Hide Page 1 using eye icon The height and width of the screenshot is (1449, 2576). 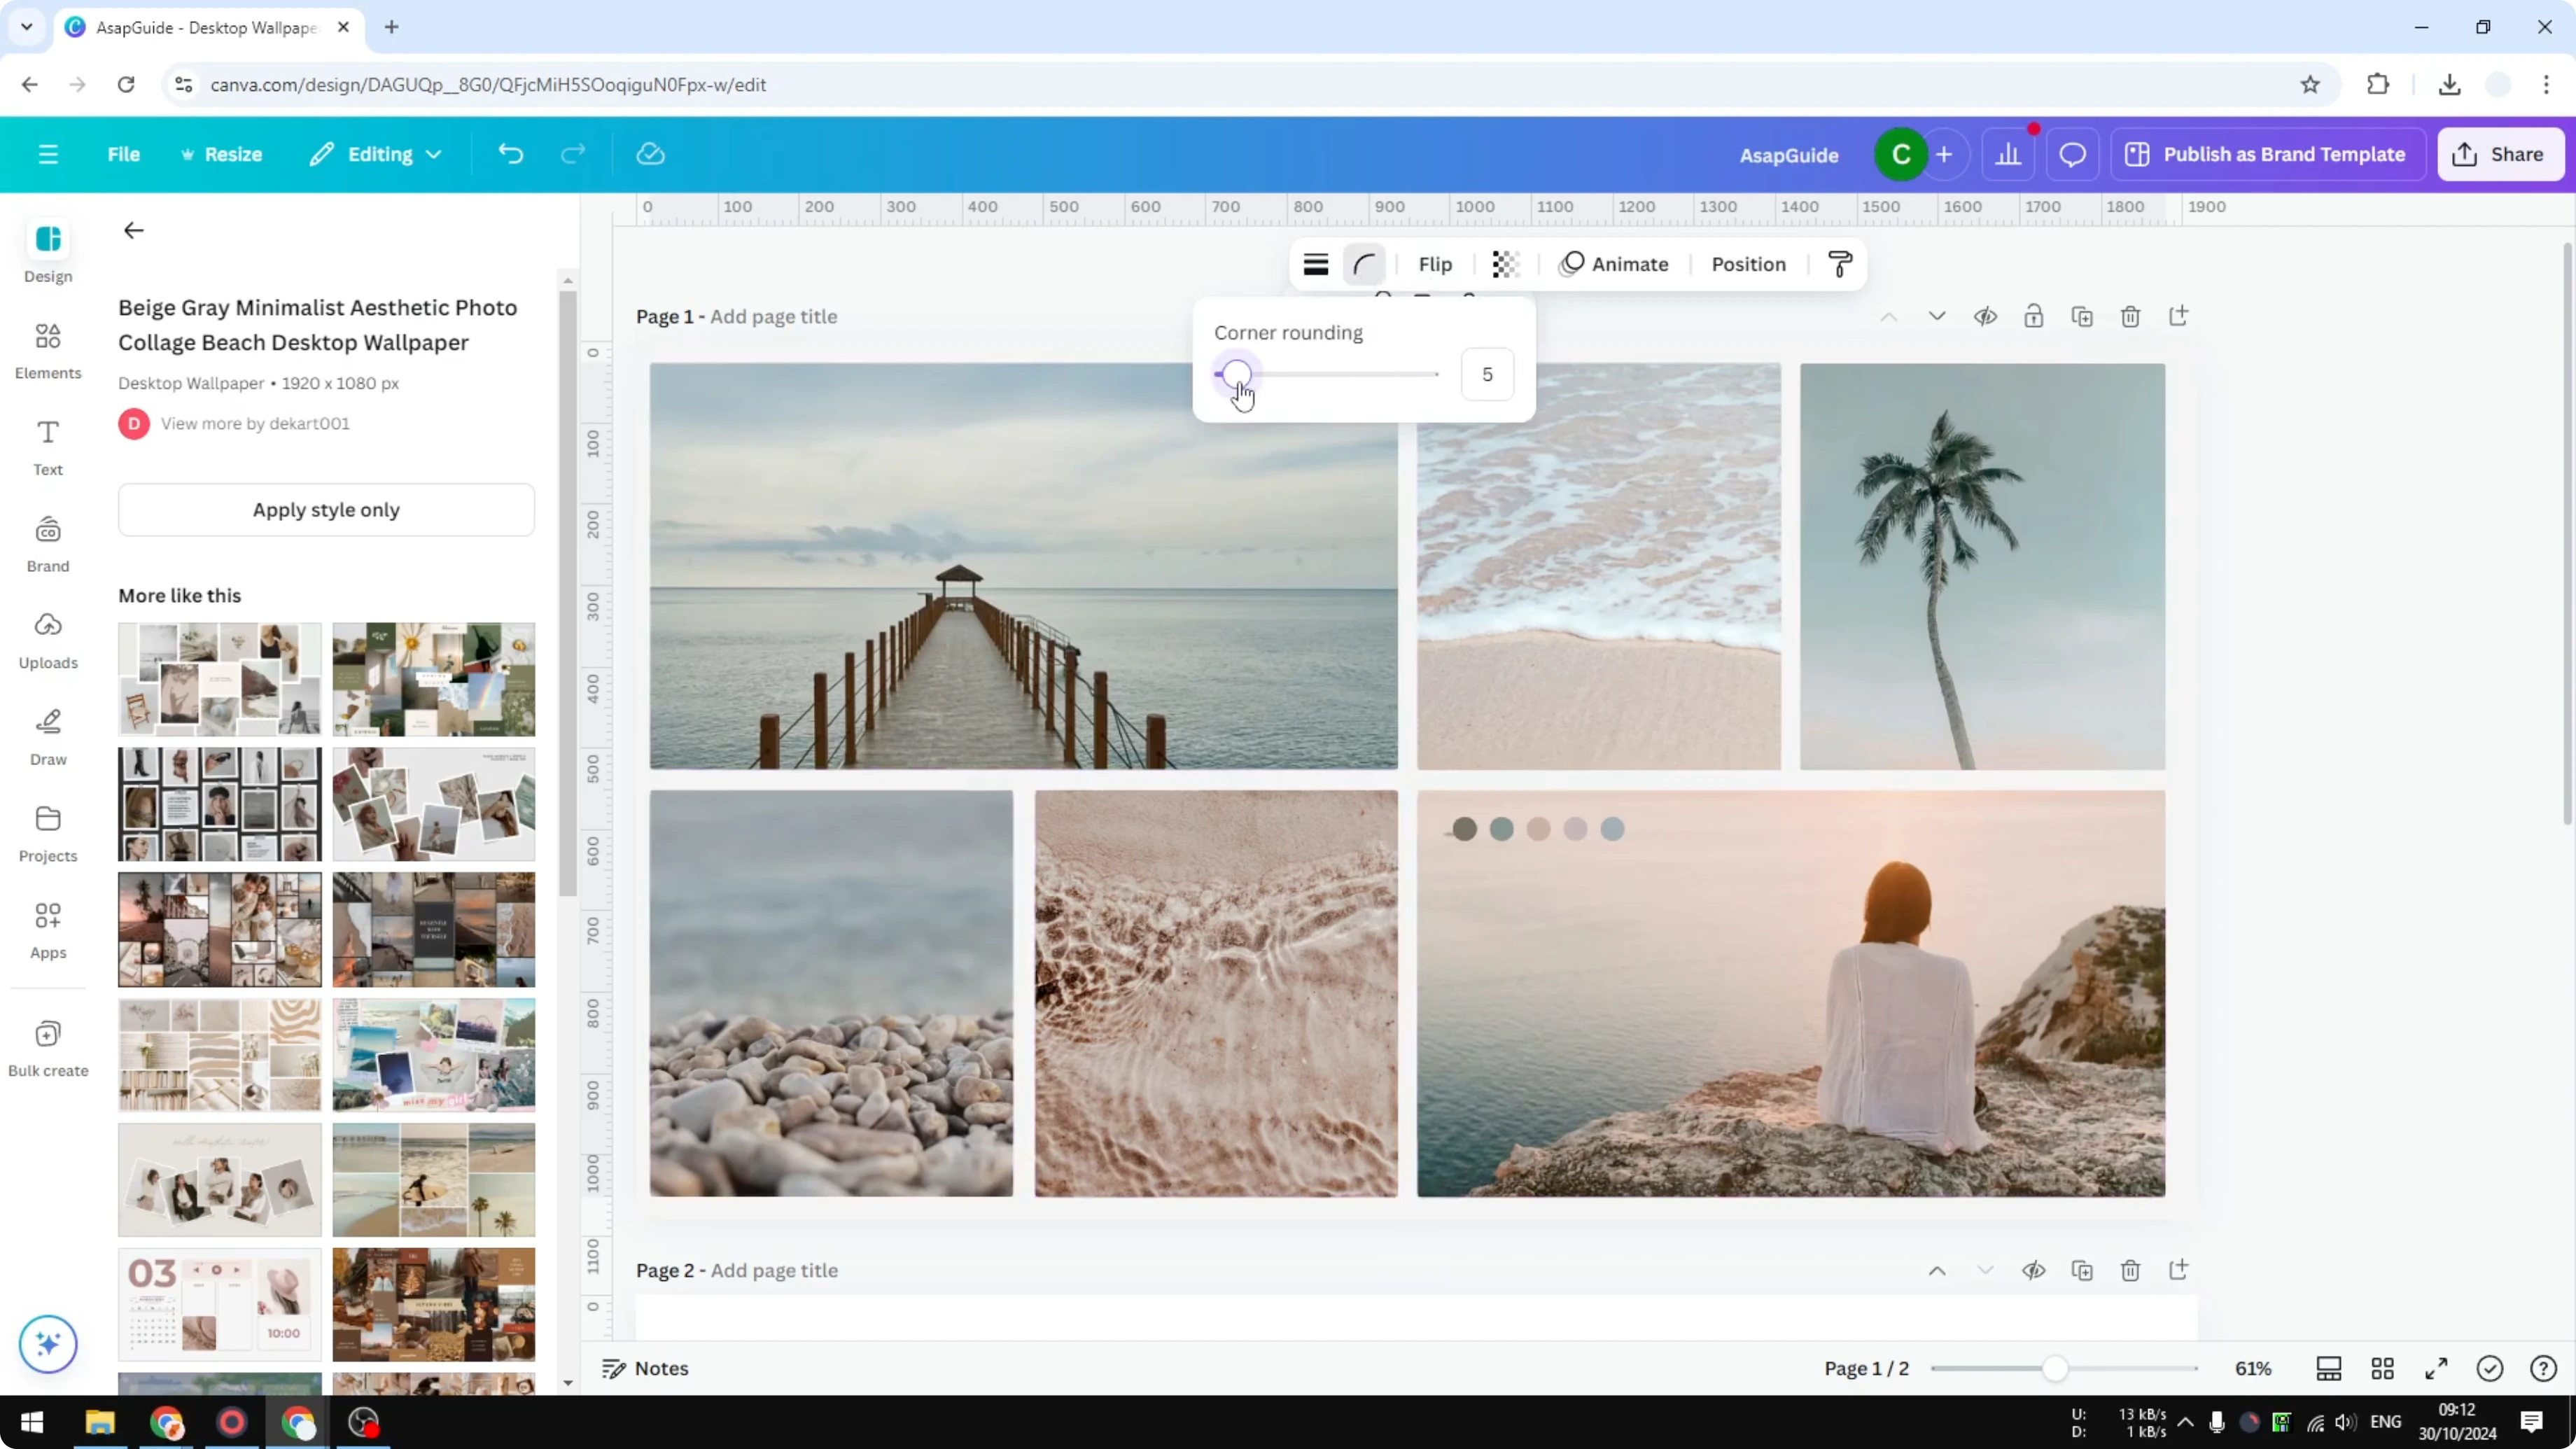pos(1986,316)
